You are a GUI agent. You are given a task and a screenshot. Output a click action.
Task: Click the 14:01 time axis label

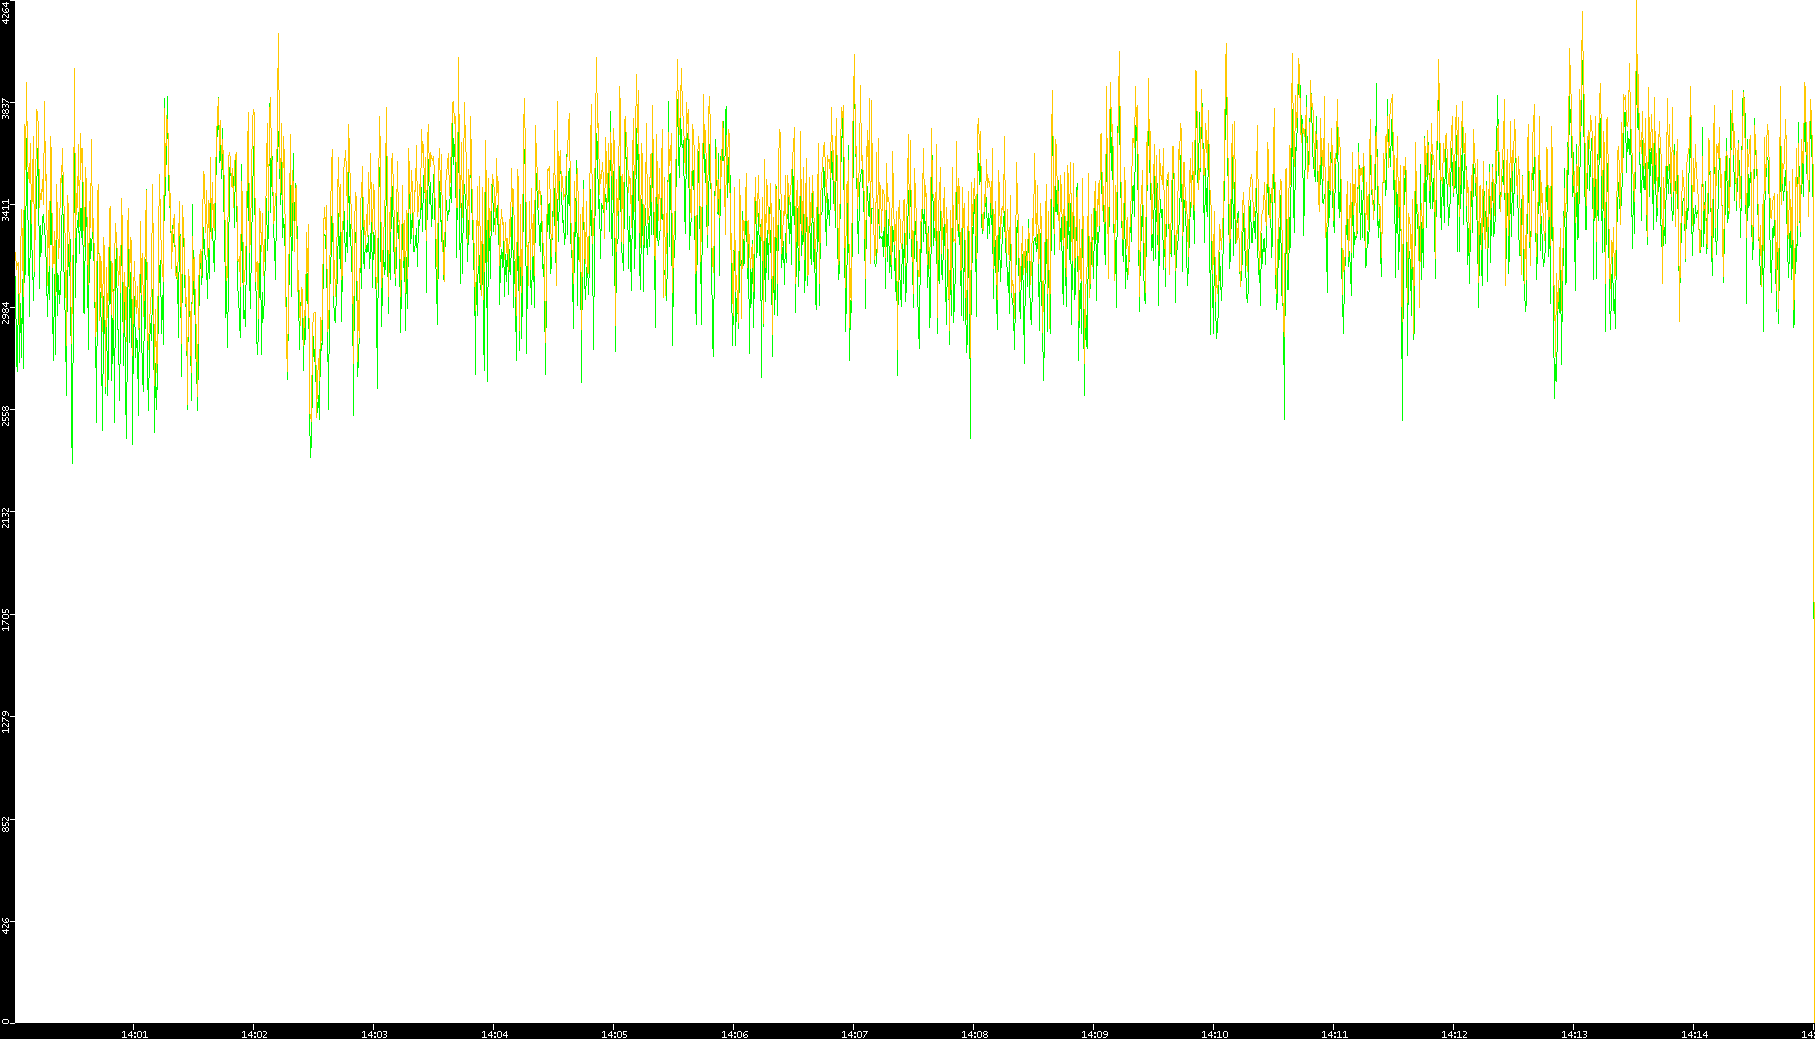point(134,1034)
